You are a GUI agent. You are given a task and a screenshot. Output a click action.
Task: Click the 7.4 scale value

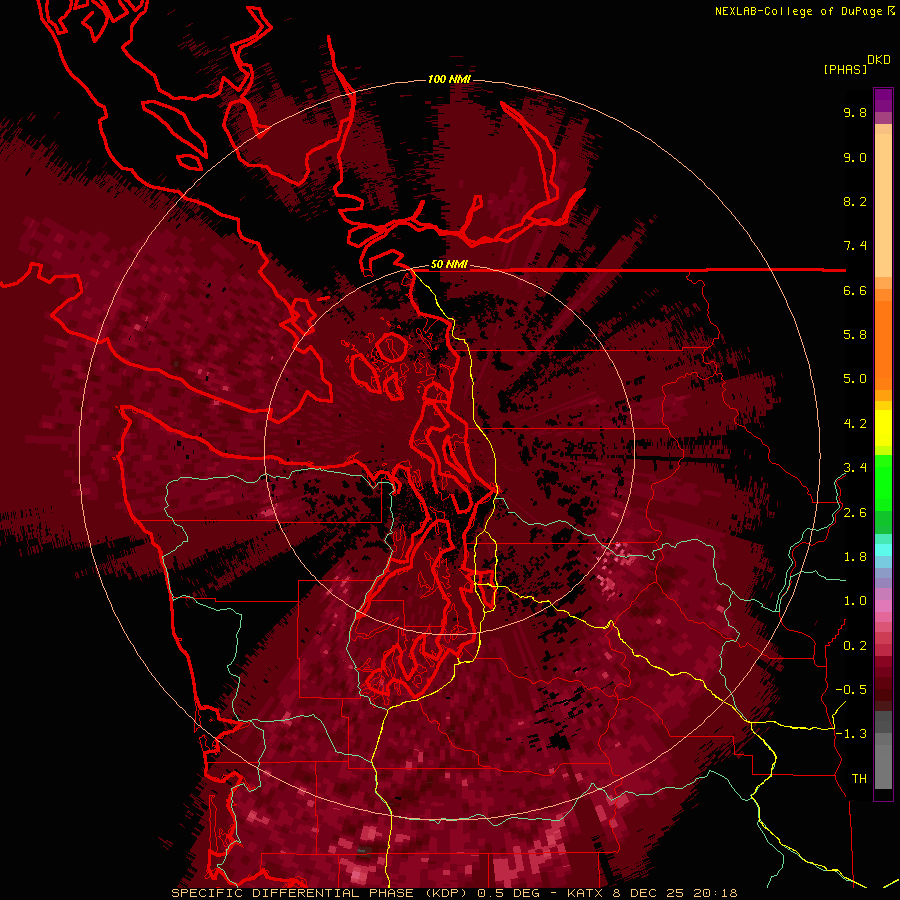[855, 246]
